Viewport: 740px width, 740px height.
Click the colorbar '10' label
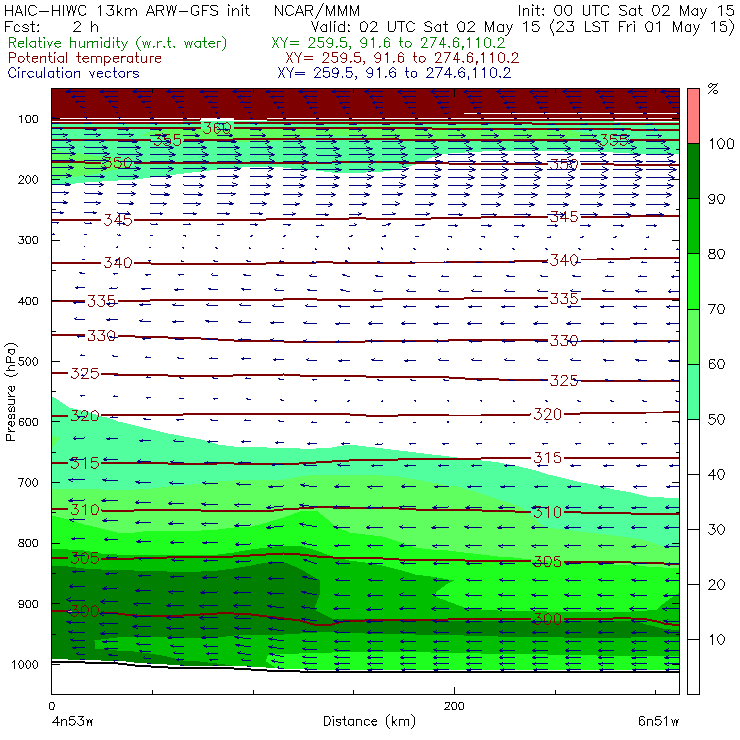716,639
